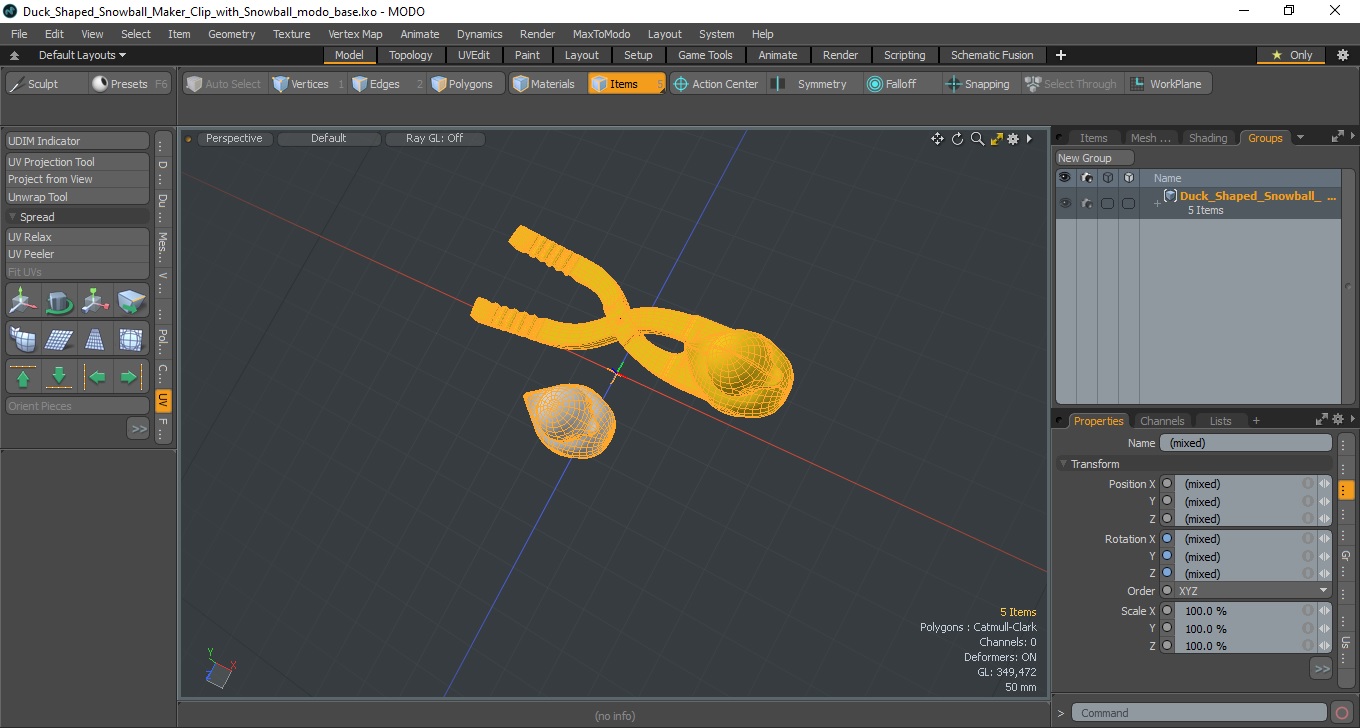This screenshot has width=1360, height=728.
Task: Click the align UVs down arrow icon
Action: point(59,377)
